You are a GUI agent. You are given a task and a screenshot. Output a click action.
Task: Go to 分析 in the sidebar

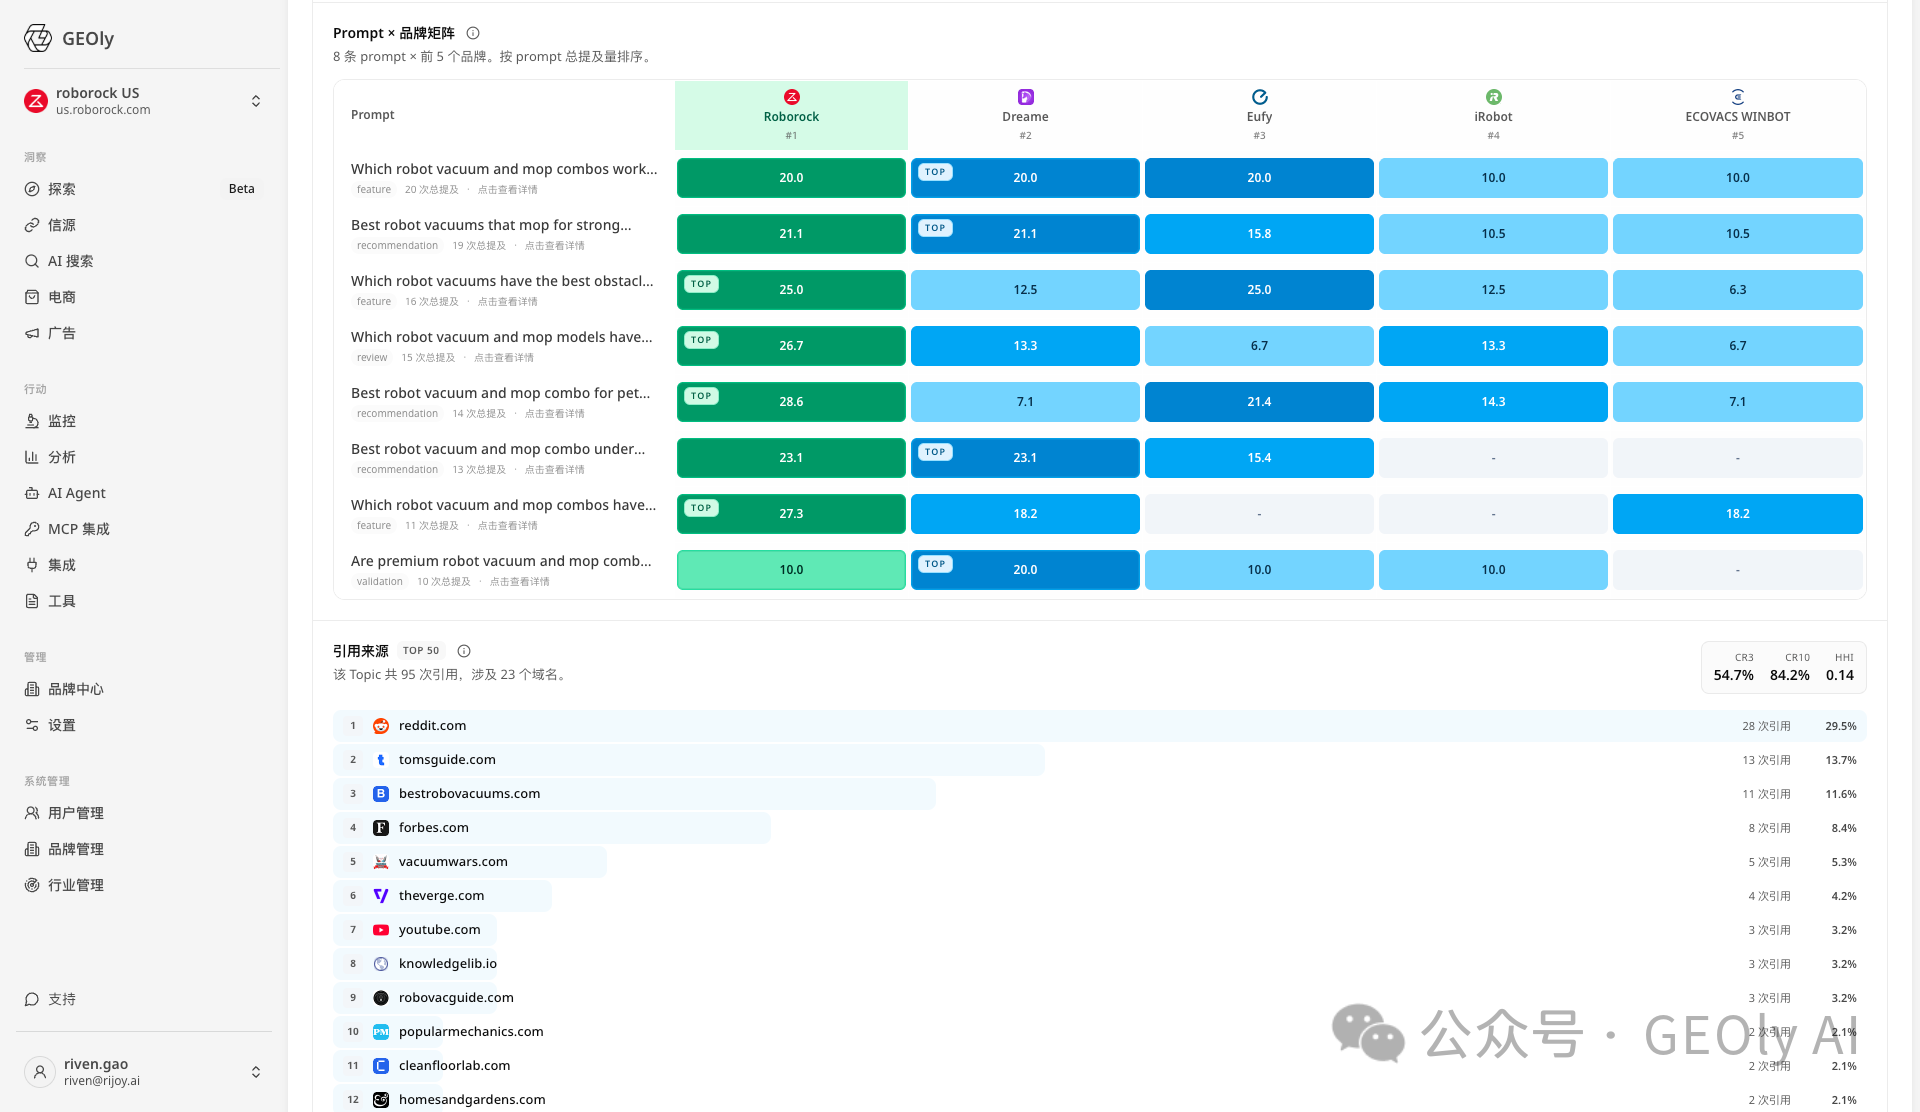click(x=144, y=457)
